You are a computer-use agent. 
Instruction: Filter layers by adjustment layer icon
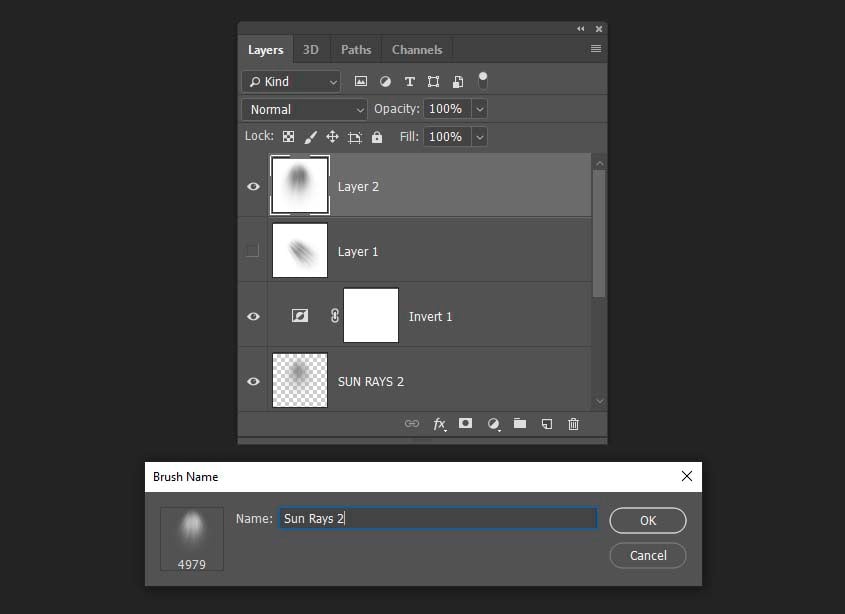[385, 82]
